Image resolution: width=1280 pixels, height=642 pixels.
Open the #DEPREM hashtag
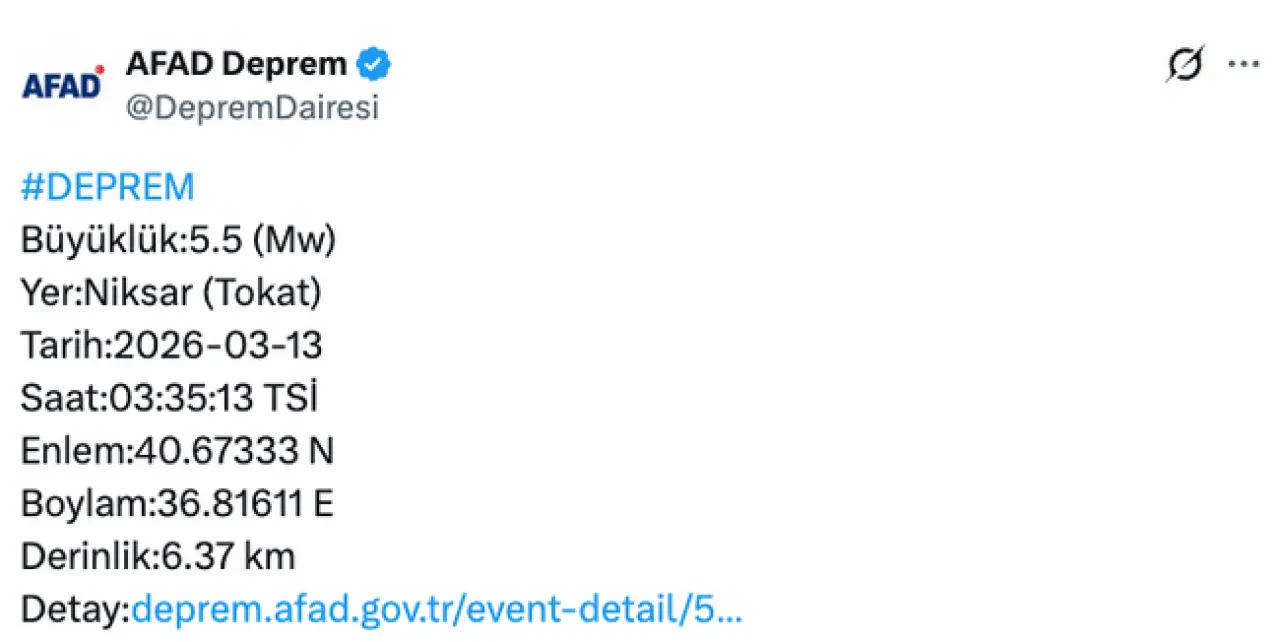[107, 187]
